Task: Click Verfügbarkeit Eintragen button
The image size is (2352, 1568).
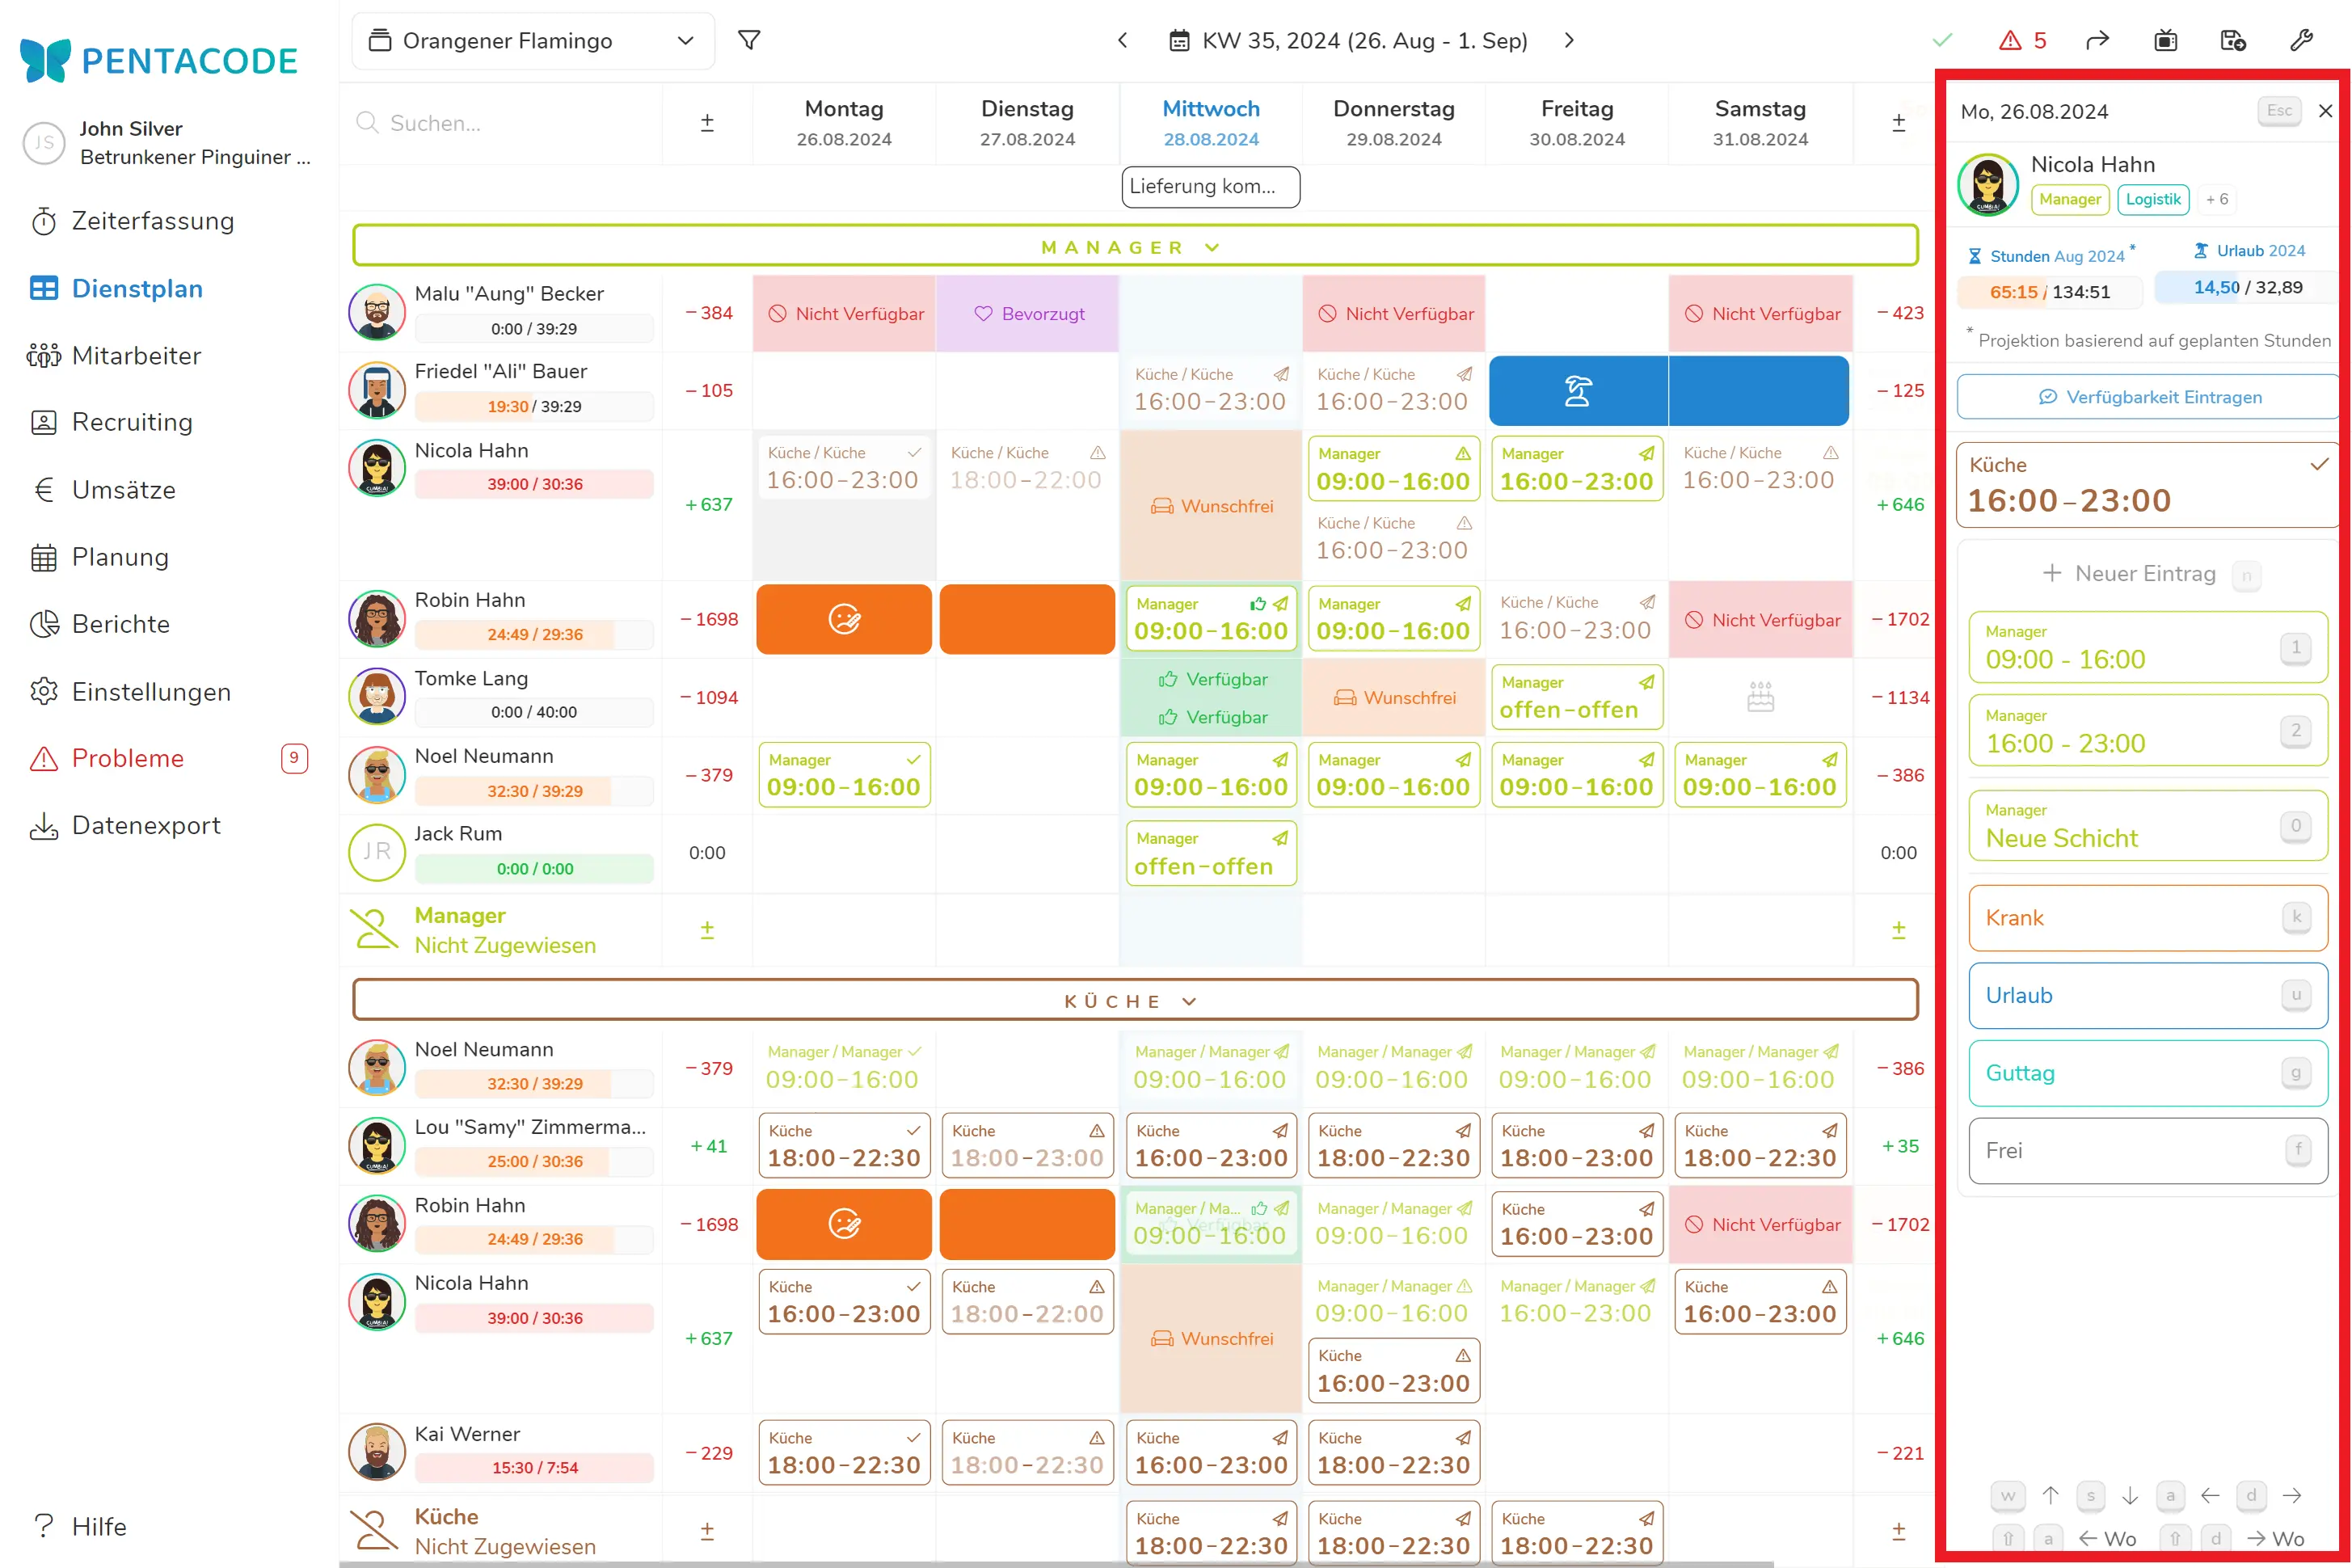Action: click(2148, 397)
